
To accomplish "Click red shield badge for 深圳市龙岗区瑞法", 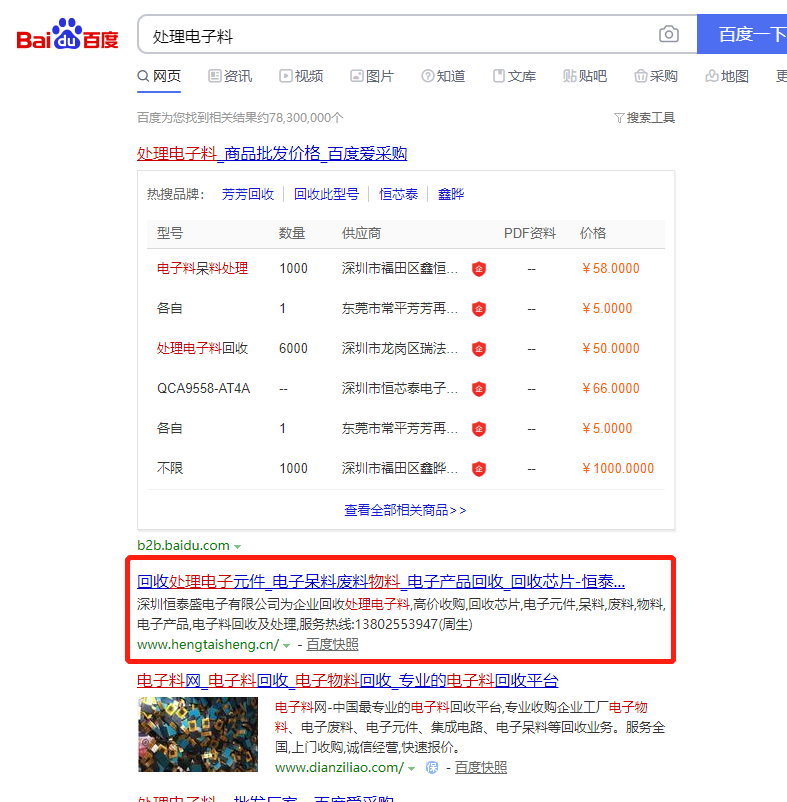I will 479,349.
